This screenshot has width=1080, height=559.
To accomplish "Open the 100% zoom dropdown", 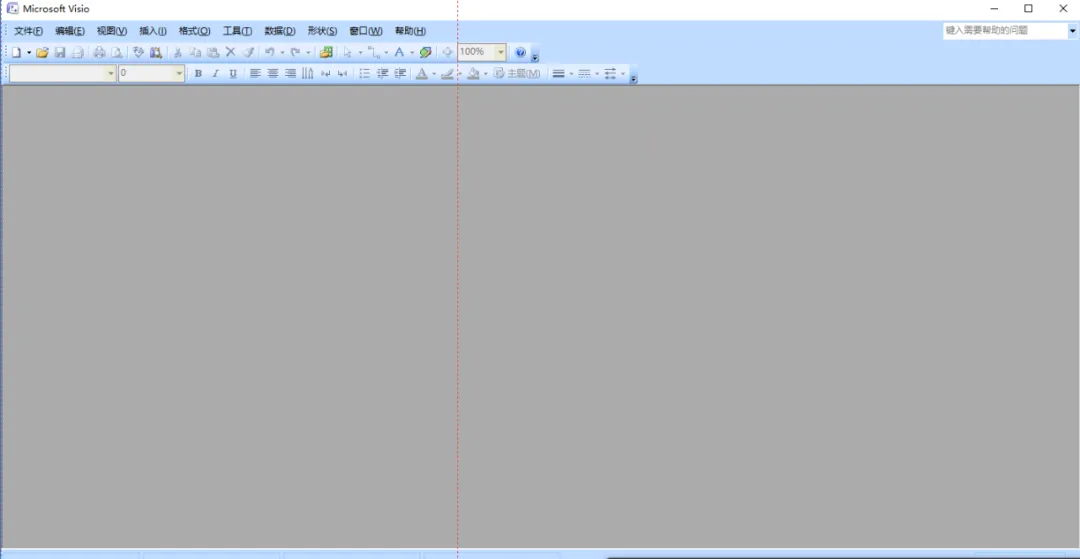I will pos(501,52).
